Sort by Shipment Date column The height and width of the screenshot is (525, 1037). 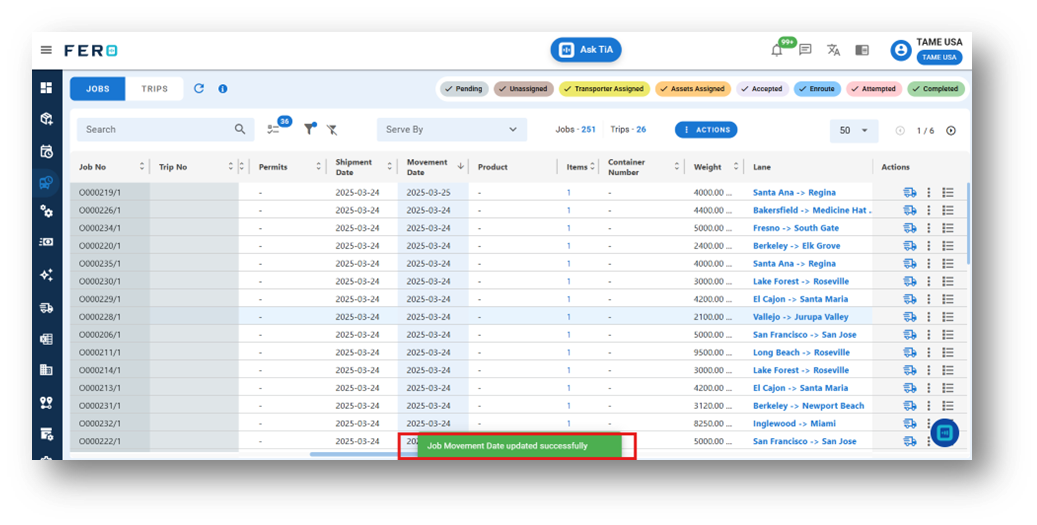(390, 167)
